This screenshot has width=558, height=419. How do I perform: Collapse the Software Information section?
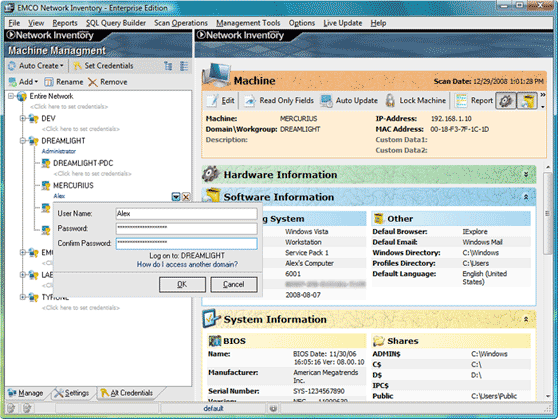[526, 197]
